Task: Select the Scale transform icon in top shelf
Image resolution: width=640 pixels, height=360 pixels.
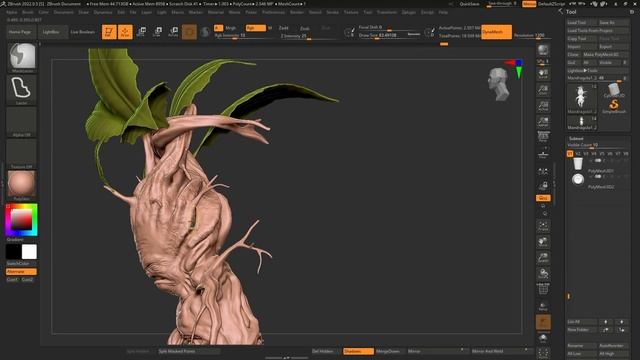Action: (x=157, y=31)
